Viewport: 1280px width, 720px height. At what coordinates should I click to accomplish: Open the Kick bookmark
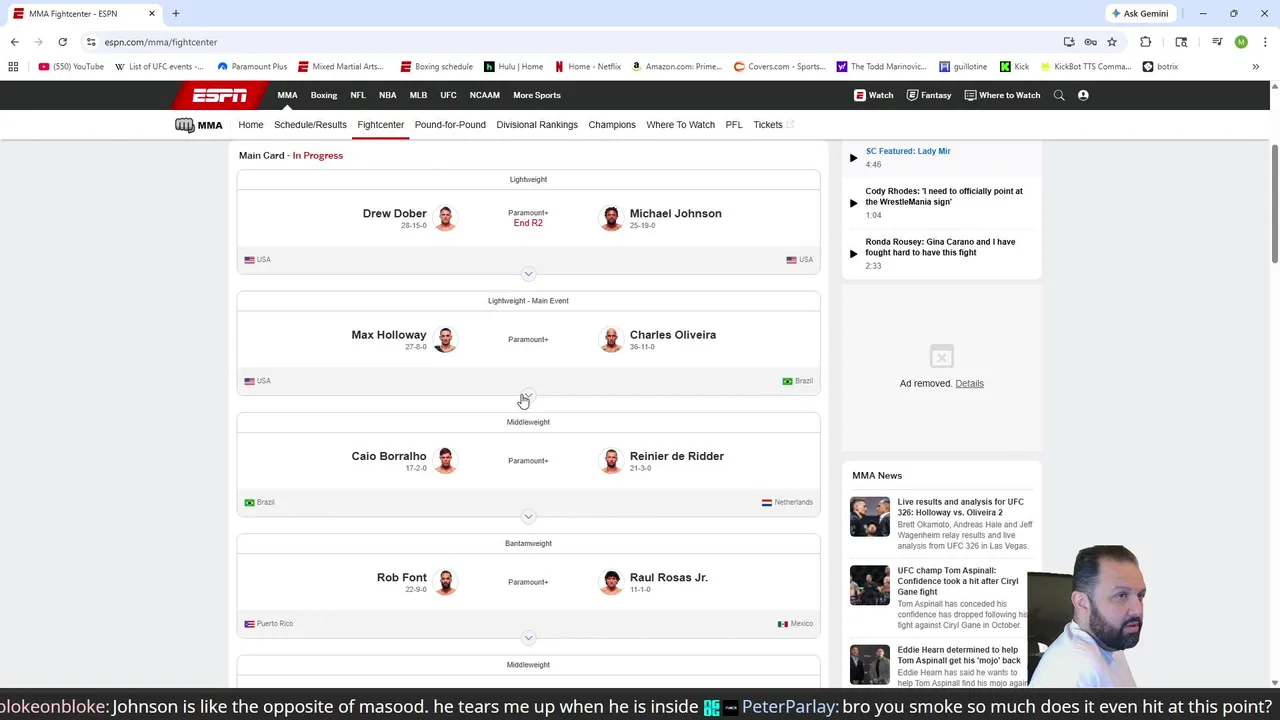coord(1014,67)
